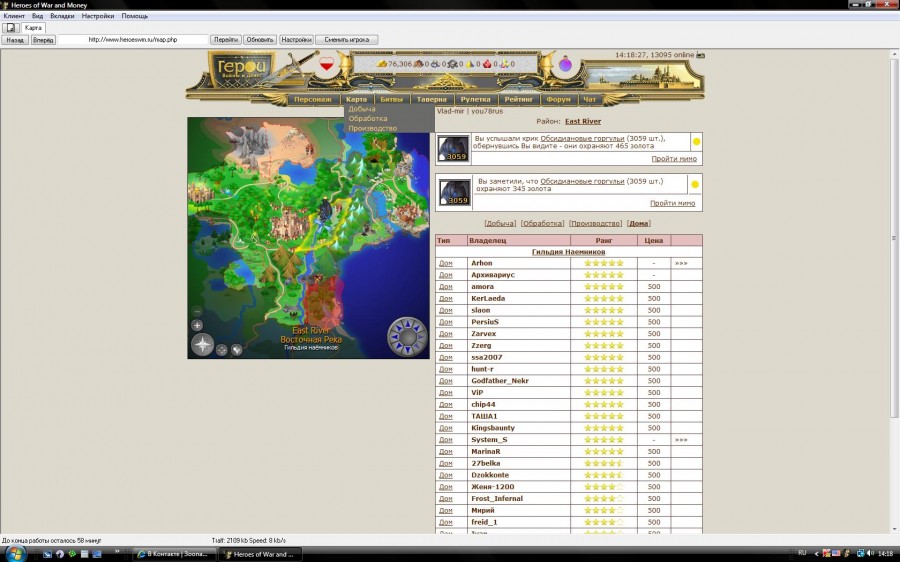Click Пройти мимо for 345 gold encounter
The image size is (900, 562).
tap(672, 203)
